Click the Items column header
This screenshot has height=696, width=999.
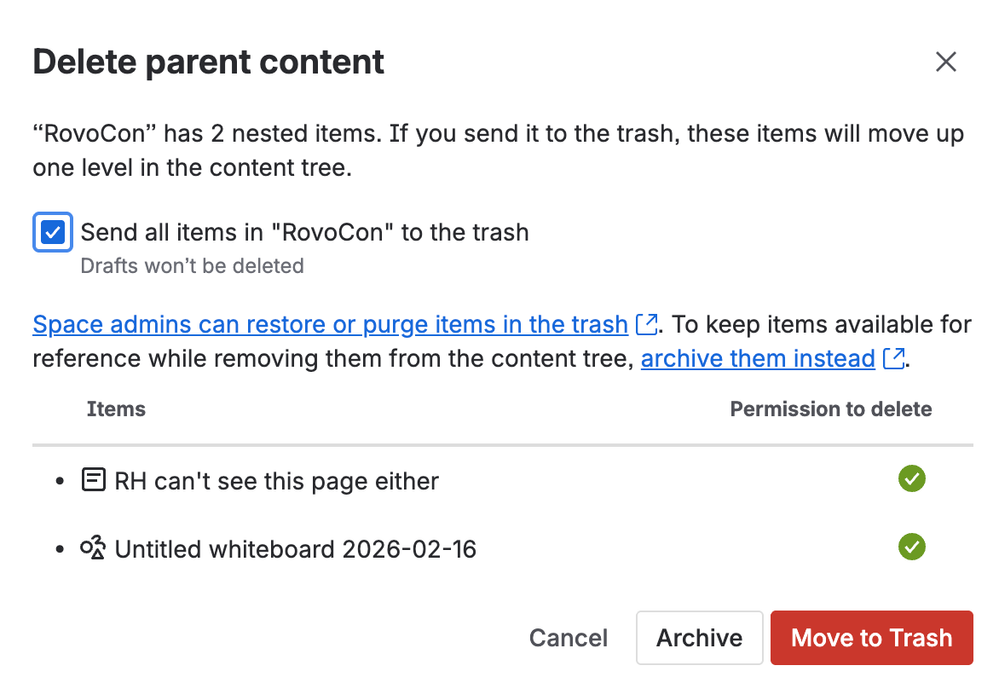[115, 409]
